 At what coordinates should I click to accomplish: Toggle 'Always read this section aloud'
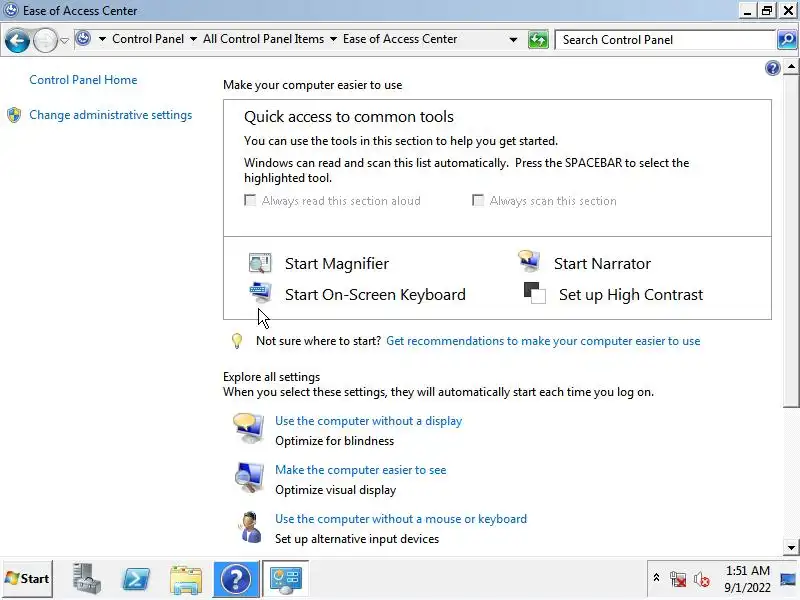point(250,201)
